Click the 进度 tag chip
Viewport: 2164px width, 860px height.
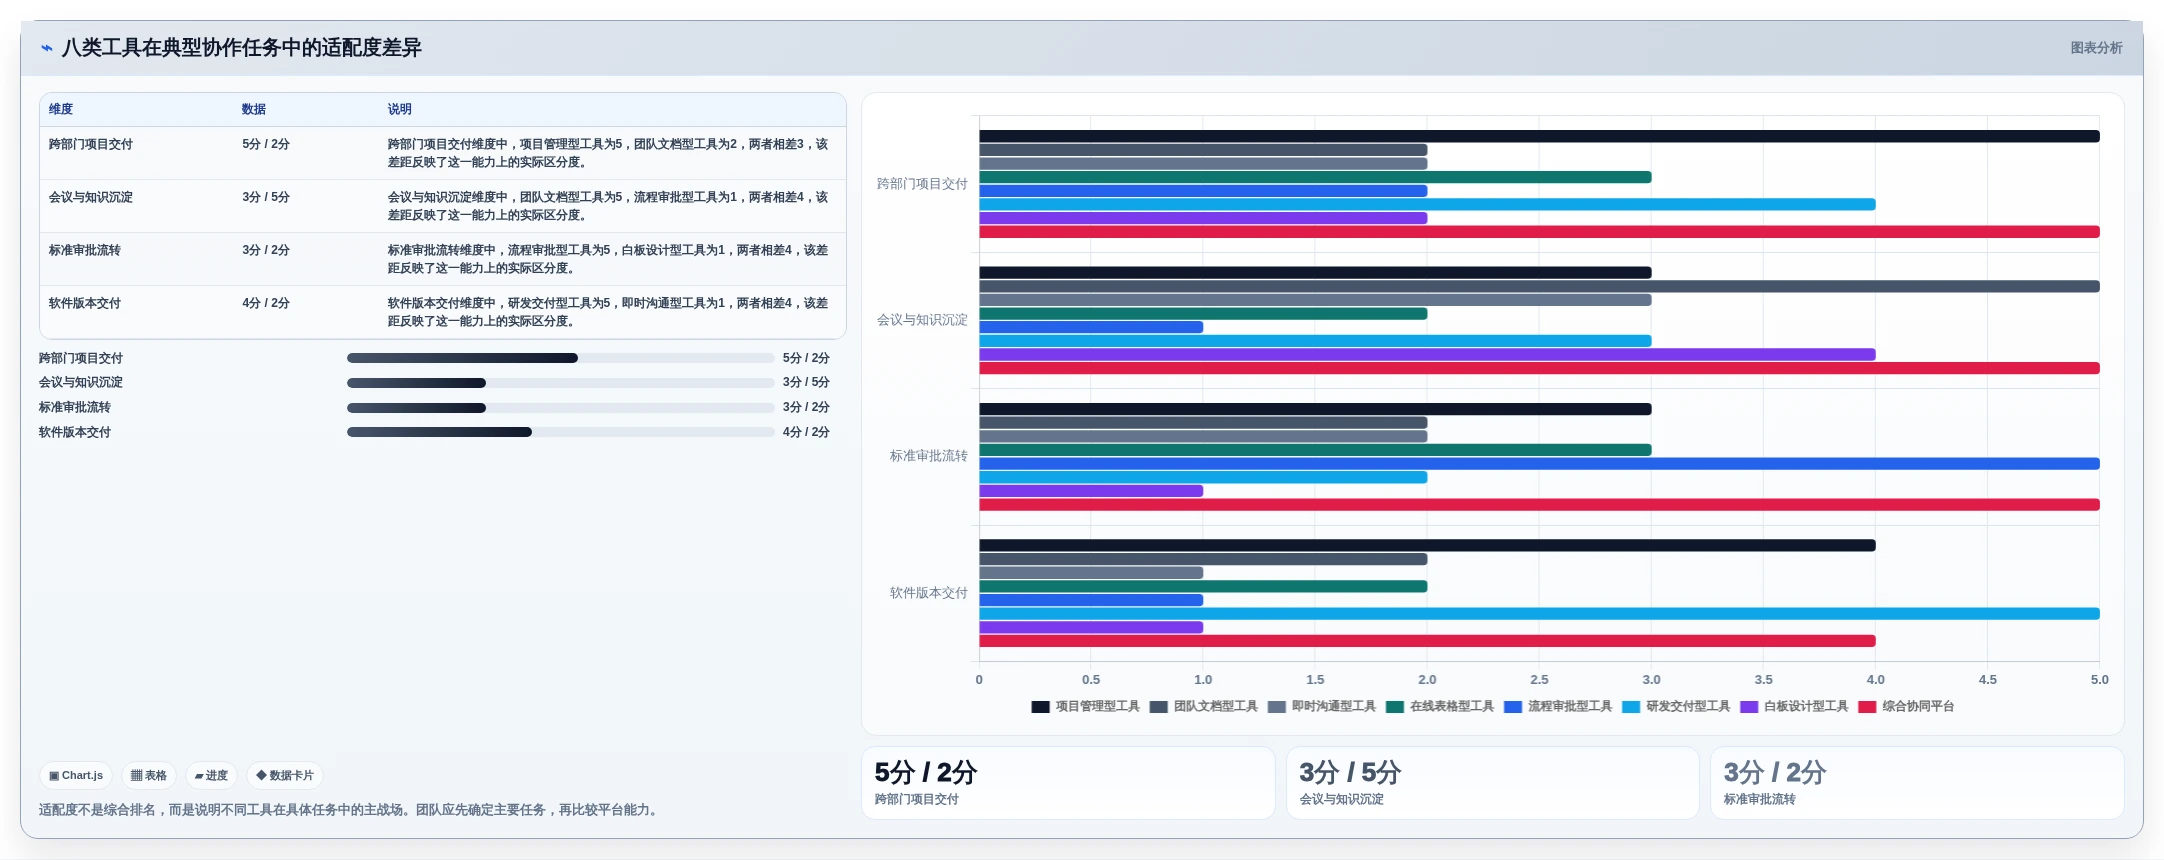pyautogui.click(x=211, y=775)
